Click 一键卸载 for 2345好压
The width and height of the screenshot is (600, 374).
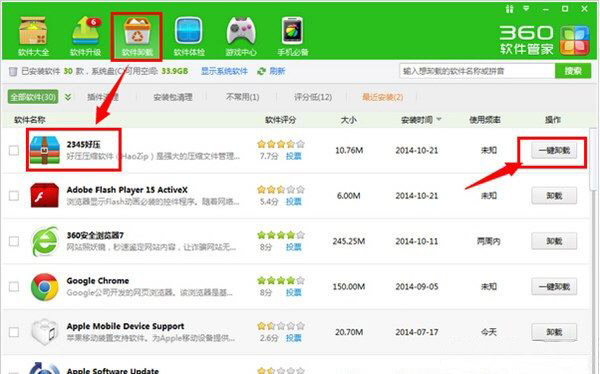point(554,150)
